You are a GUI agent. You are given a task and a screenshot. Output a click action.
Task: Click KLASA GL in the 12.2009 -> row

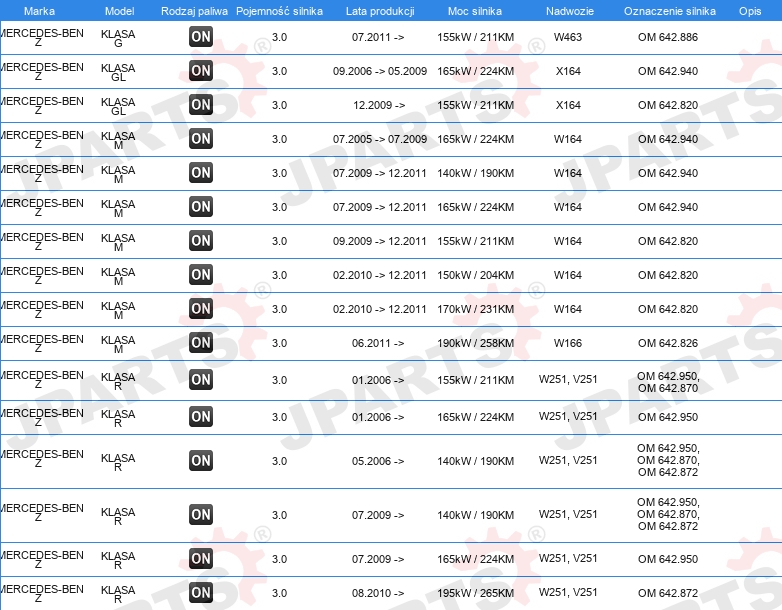pyautogui.click(x=118, y=106)
